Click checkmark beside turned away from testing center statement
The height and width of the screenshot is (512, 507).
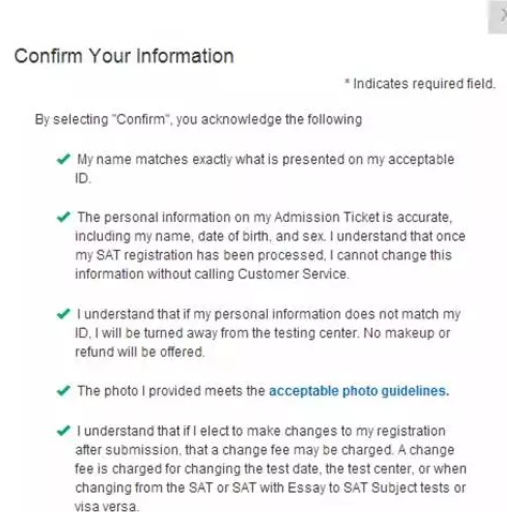(x=63, y=314)
